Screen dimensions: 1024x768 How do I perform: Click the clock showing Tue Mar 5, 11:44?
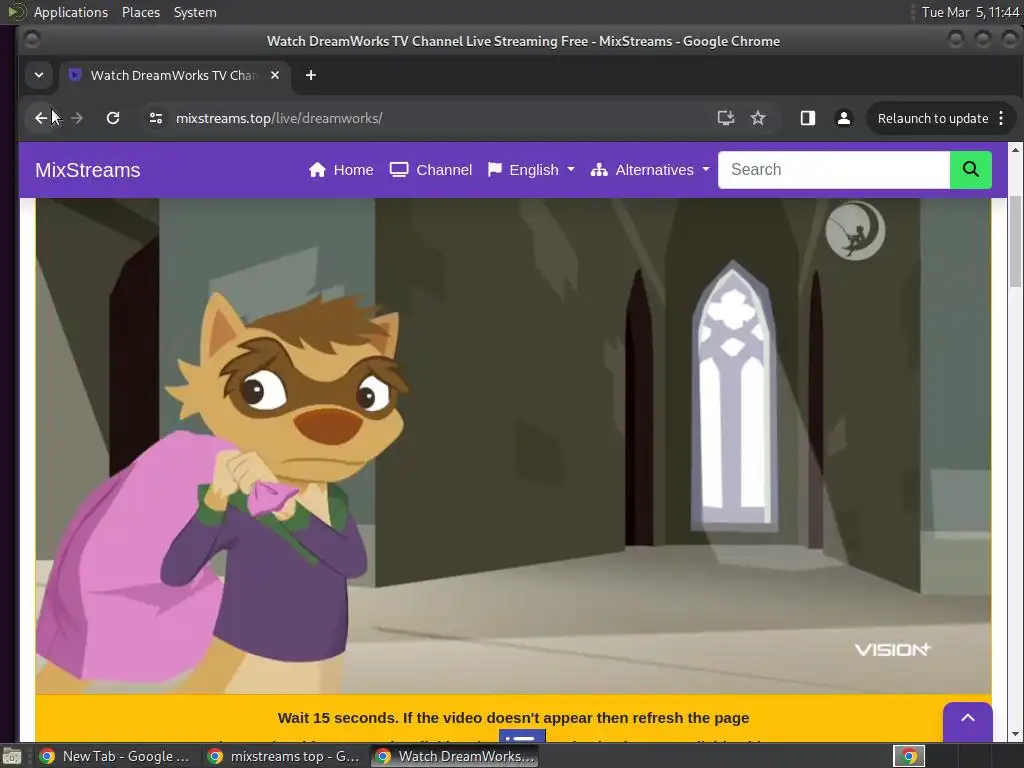tap(970, 12)
